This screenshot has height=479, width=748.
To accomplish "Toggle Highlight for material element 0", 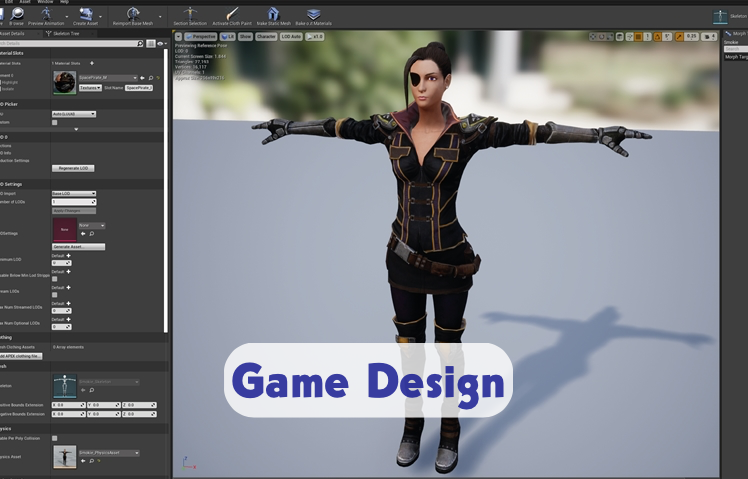I will coord(1,83).
